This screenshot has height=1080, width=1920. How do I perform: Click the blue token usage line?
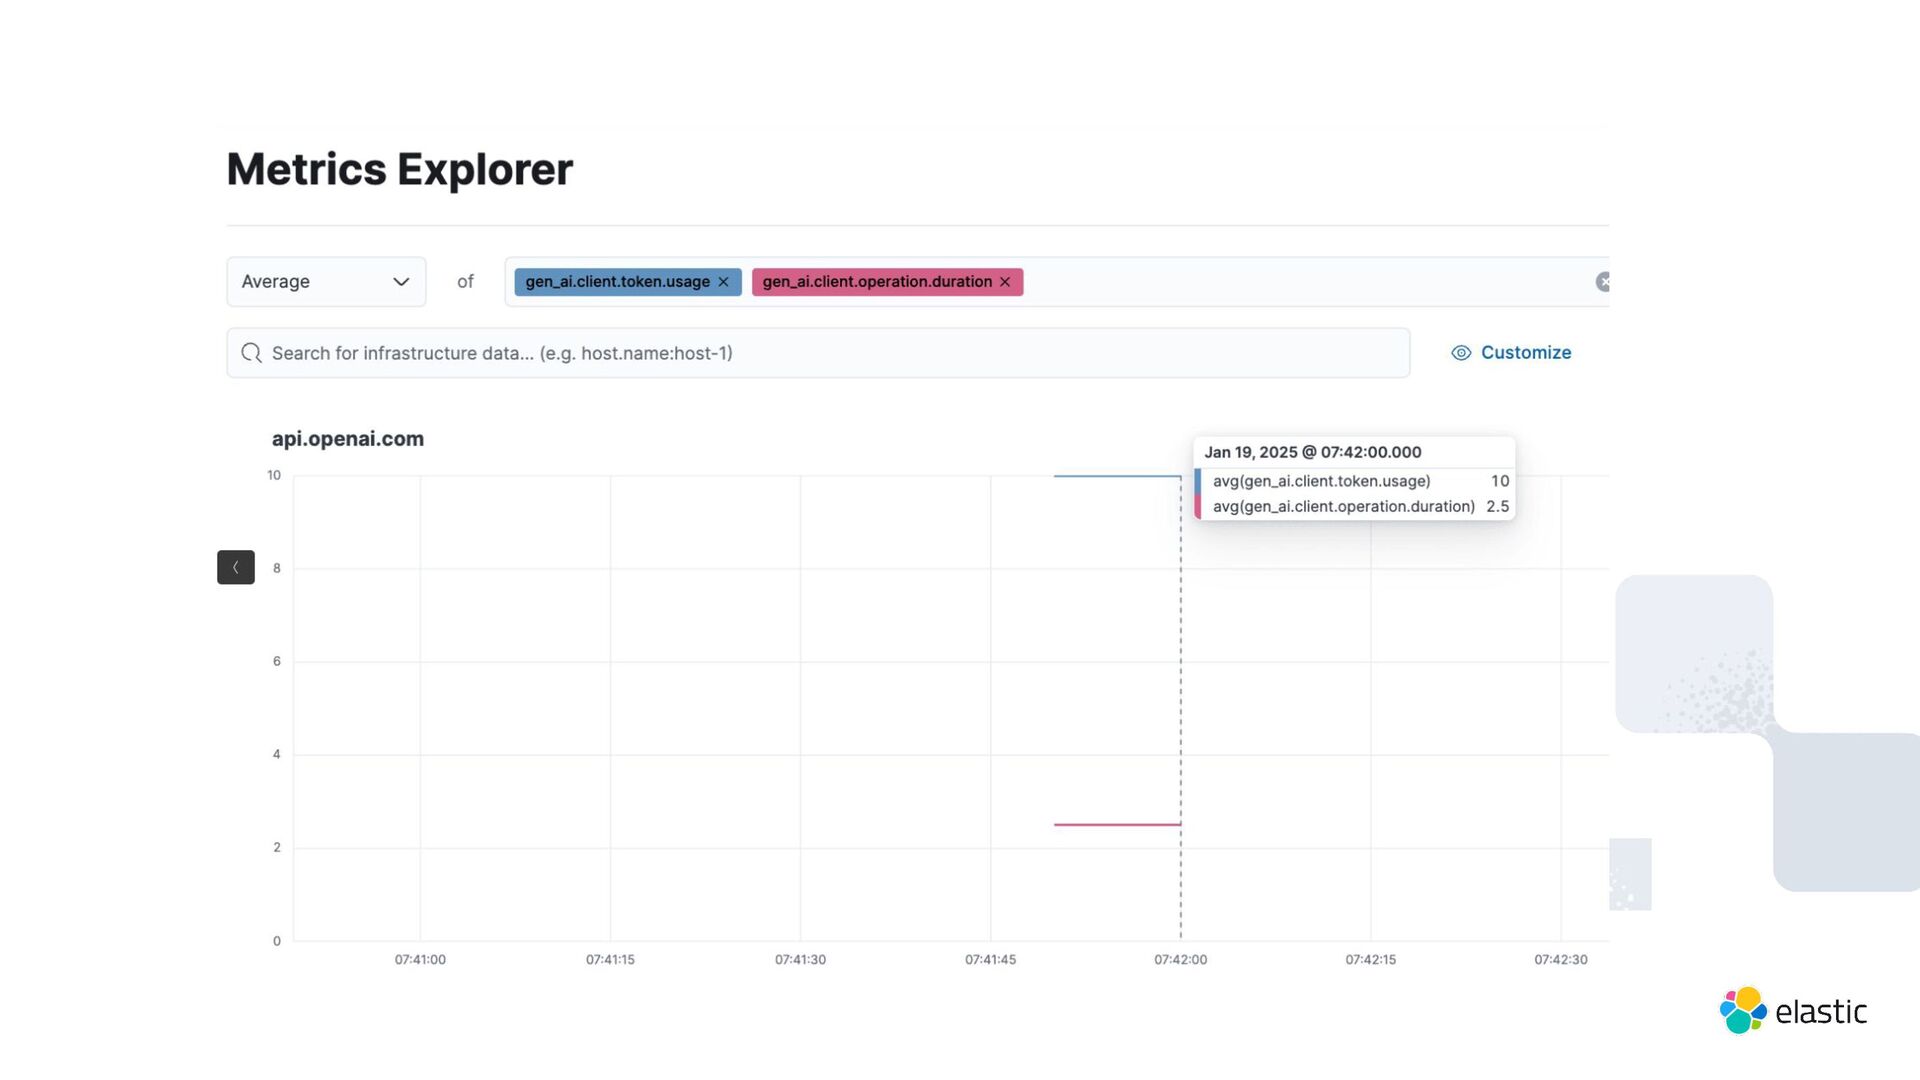[x=1116, y=476]
